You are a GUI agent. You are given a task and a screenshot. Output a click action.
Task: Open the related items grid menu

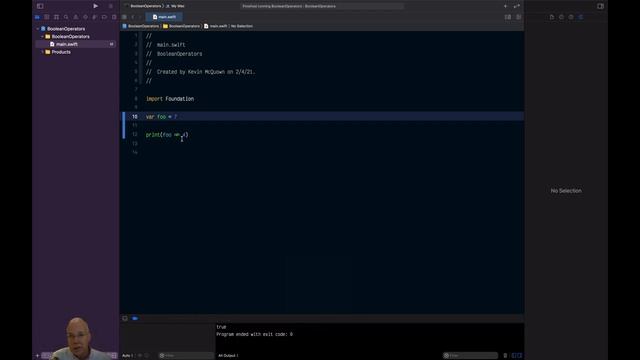(124, 17)
